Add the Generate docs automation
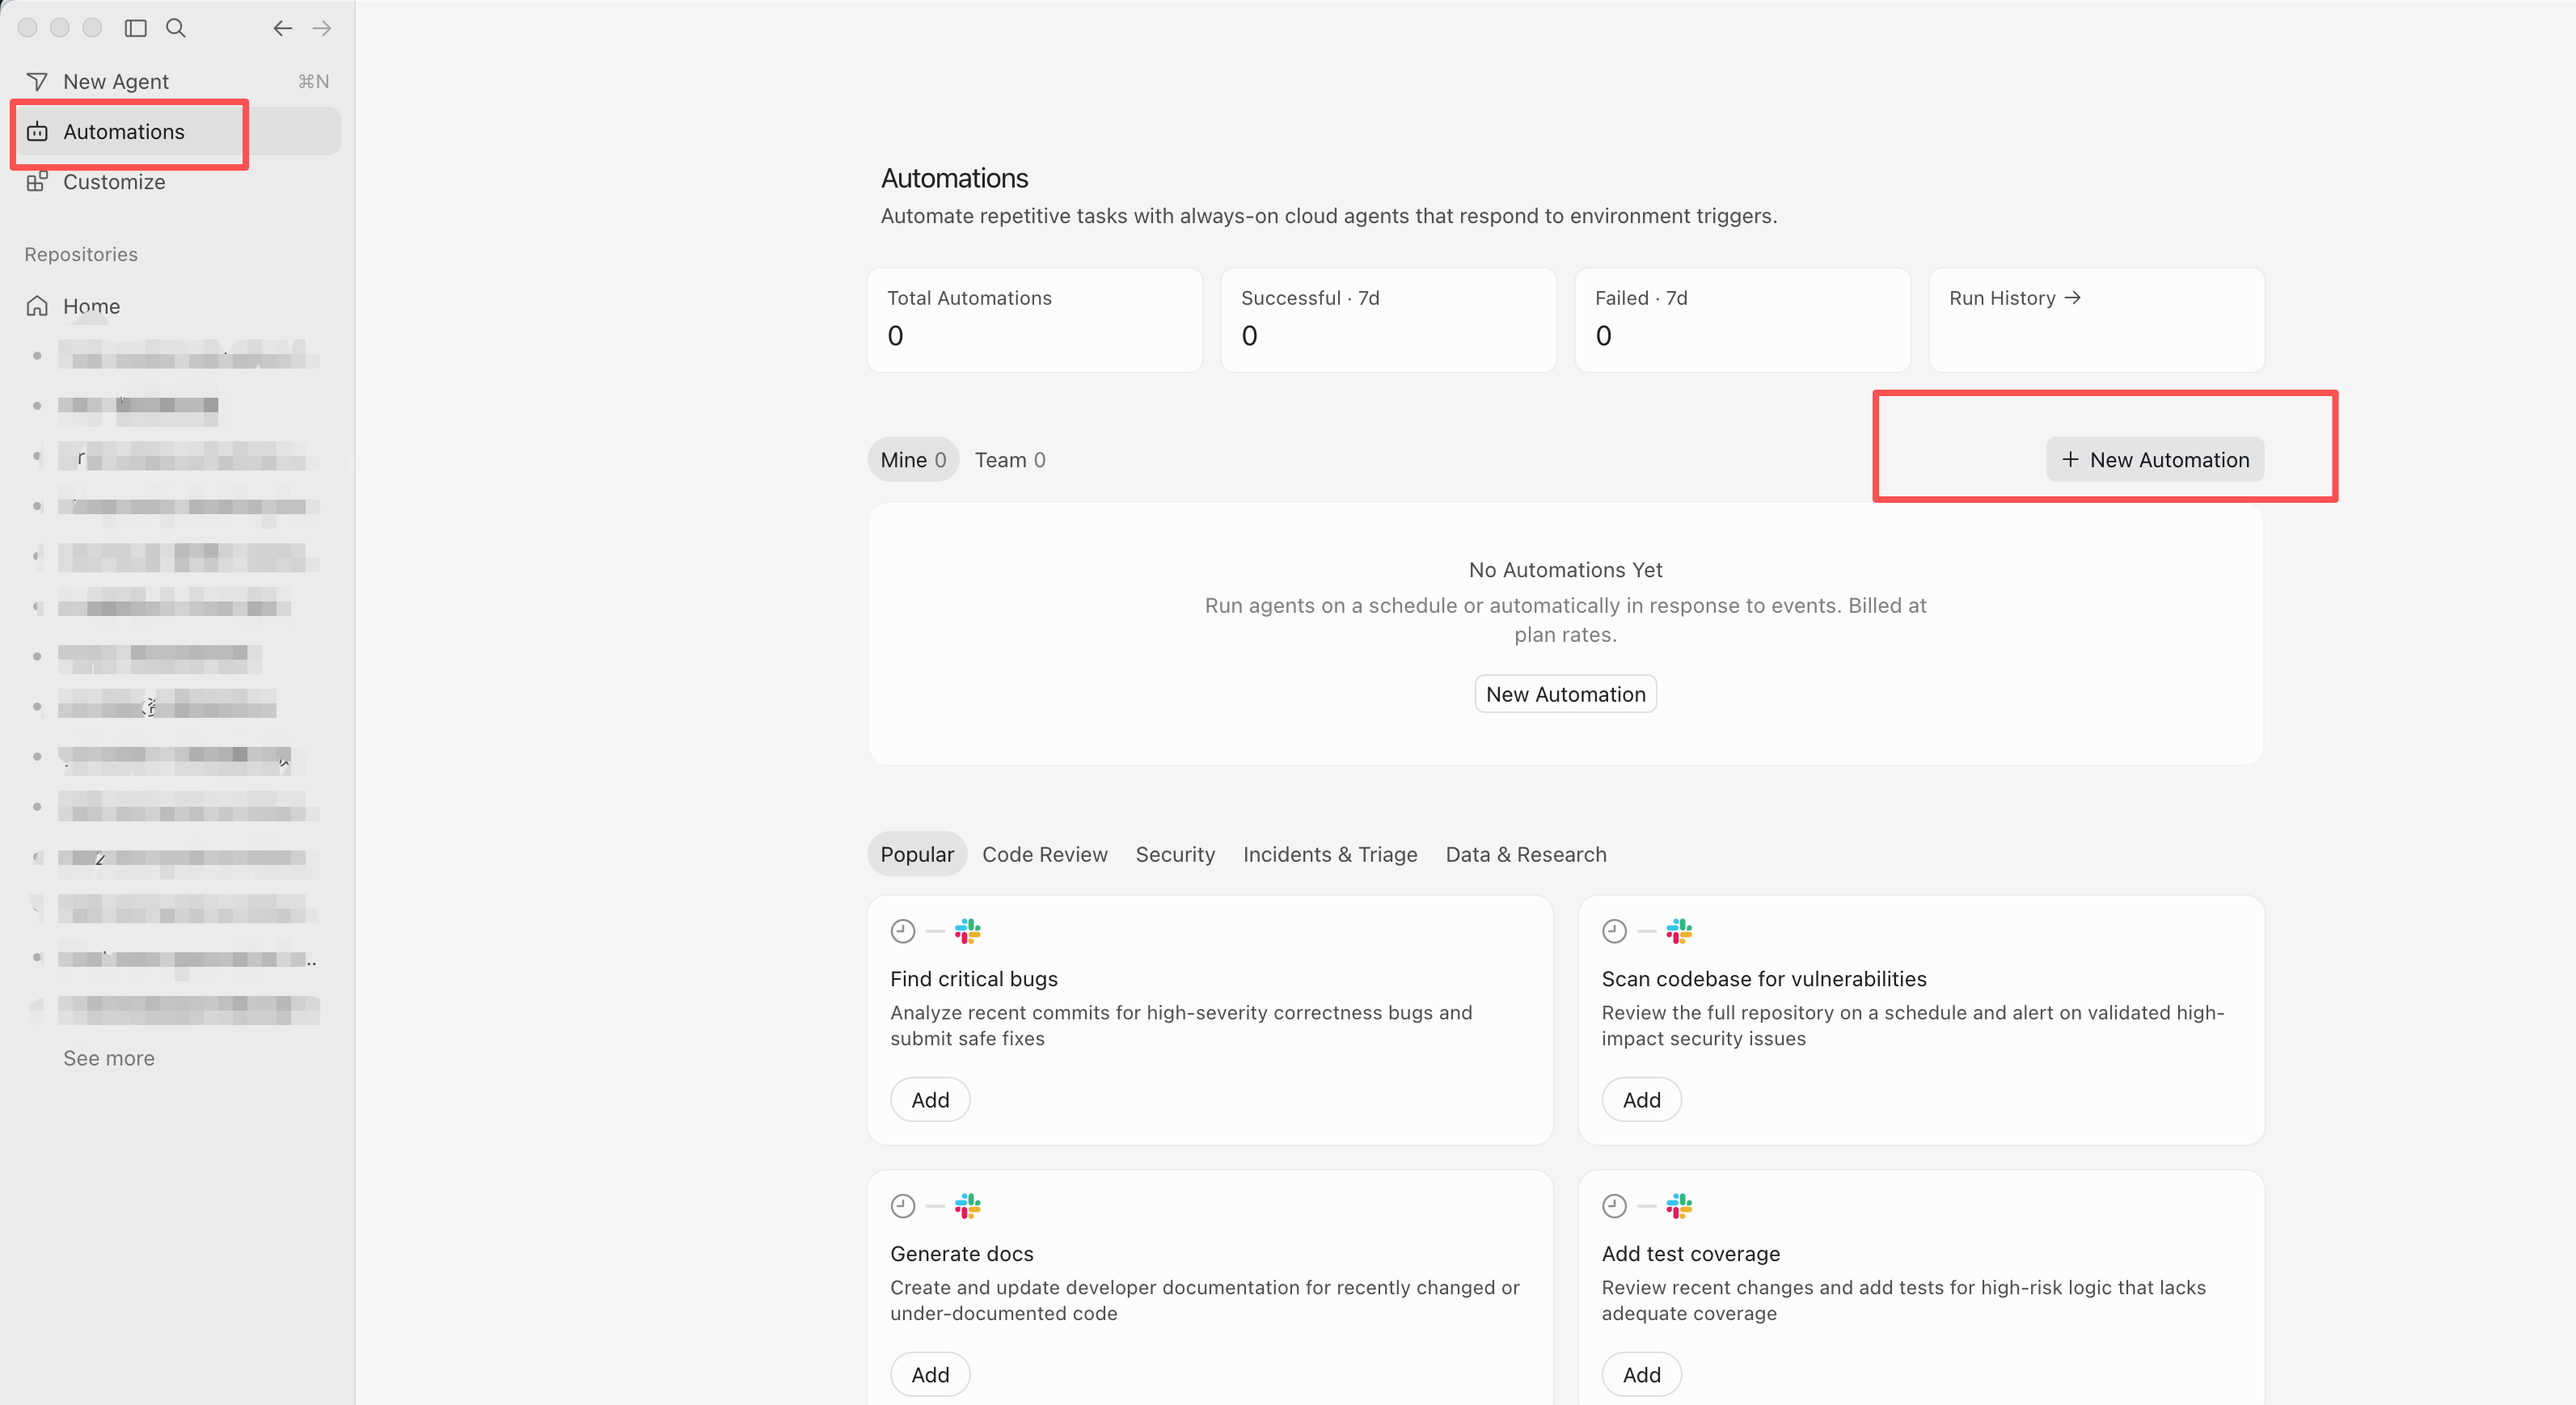Viewport: 2576px width, 1405px height. [930, 1374]
